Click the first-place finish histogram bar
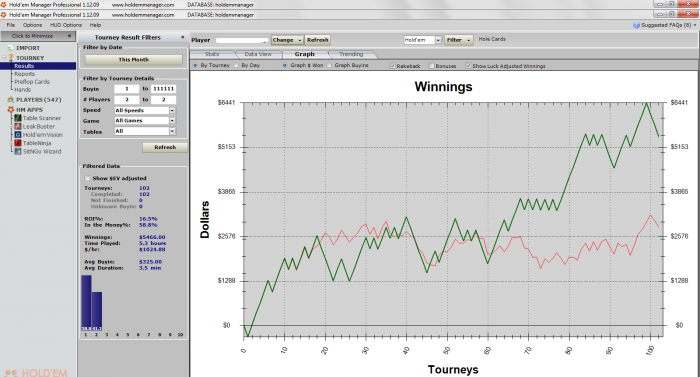The width and height of the screenshot is (700, 377). pyautogui.click(x=86, y=302)
